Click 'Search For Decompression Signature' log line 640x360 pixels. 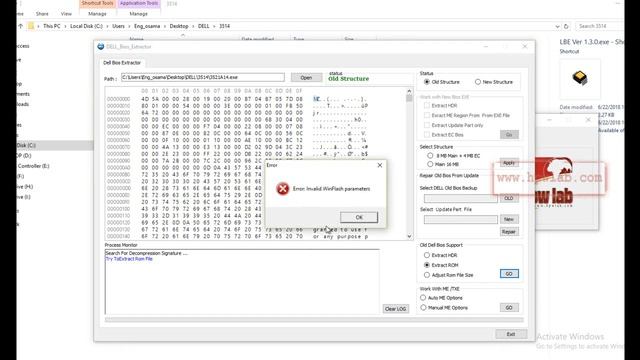click(146, 253)
